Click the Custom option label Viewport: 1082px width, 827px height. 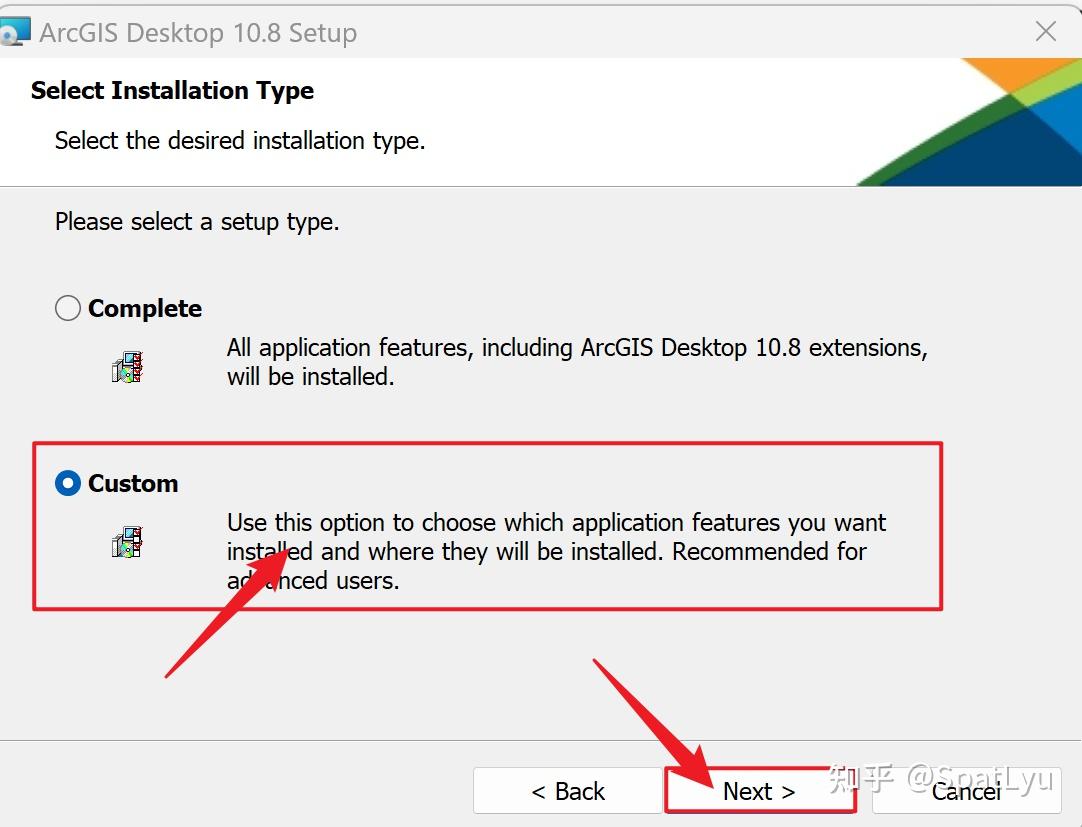click(x=133, y=483)
